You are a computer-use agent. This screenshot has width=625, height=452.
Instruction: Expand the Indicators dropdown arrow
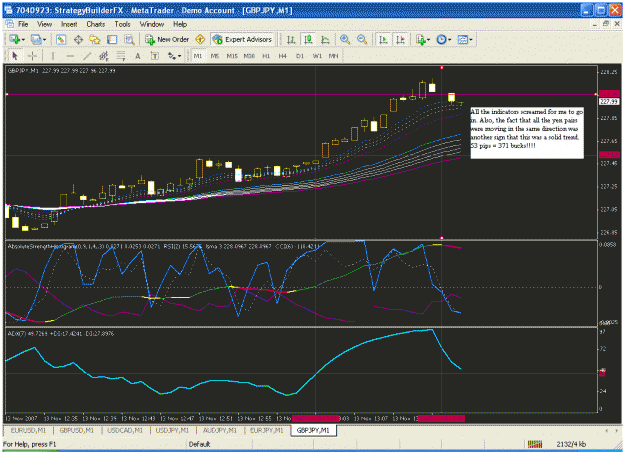(428, 40)
